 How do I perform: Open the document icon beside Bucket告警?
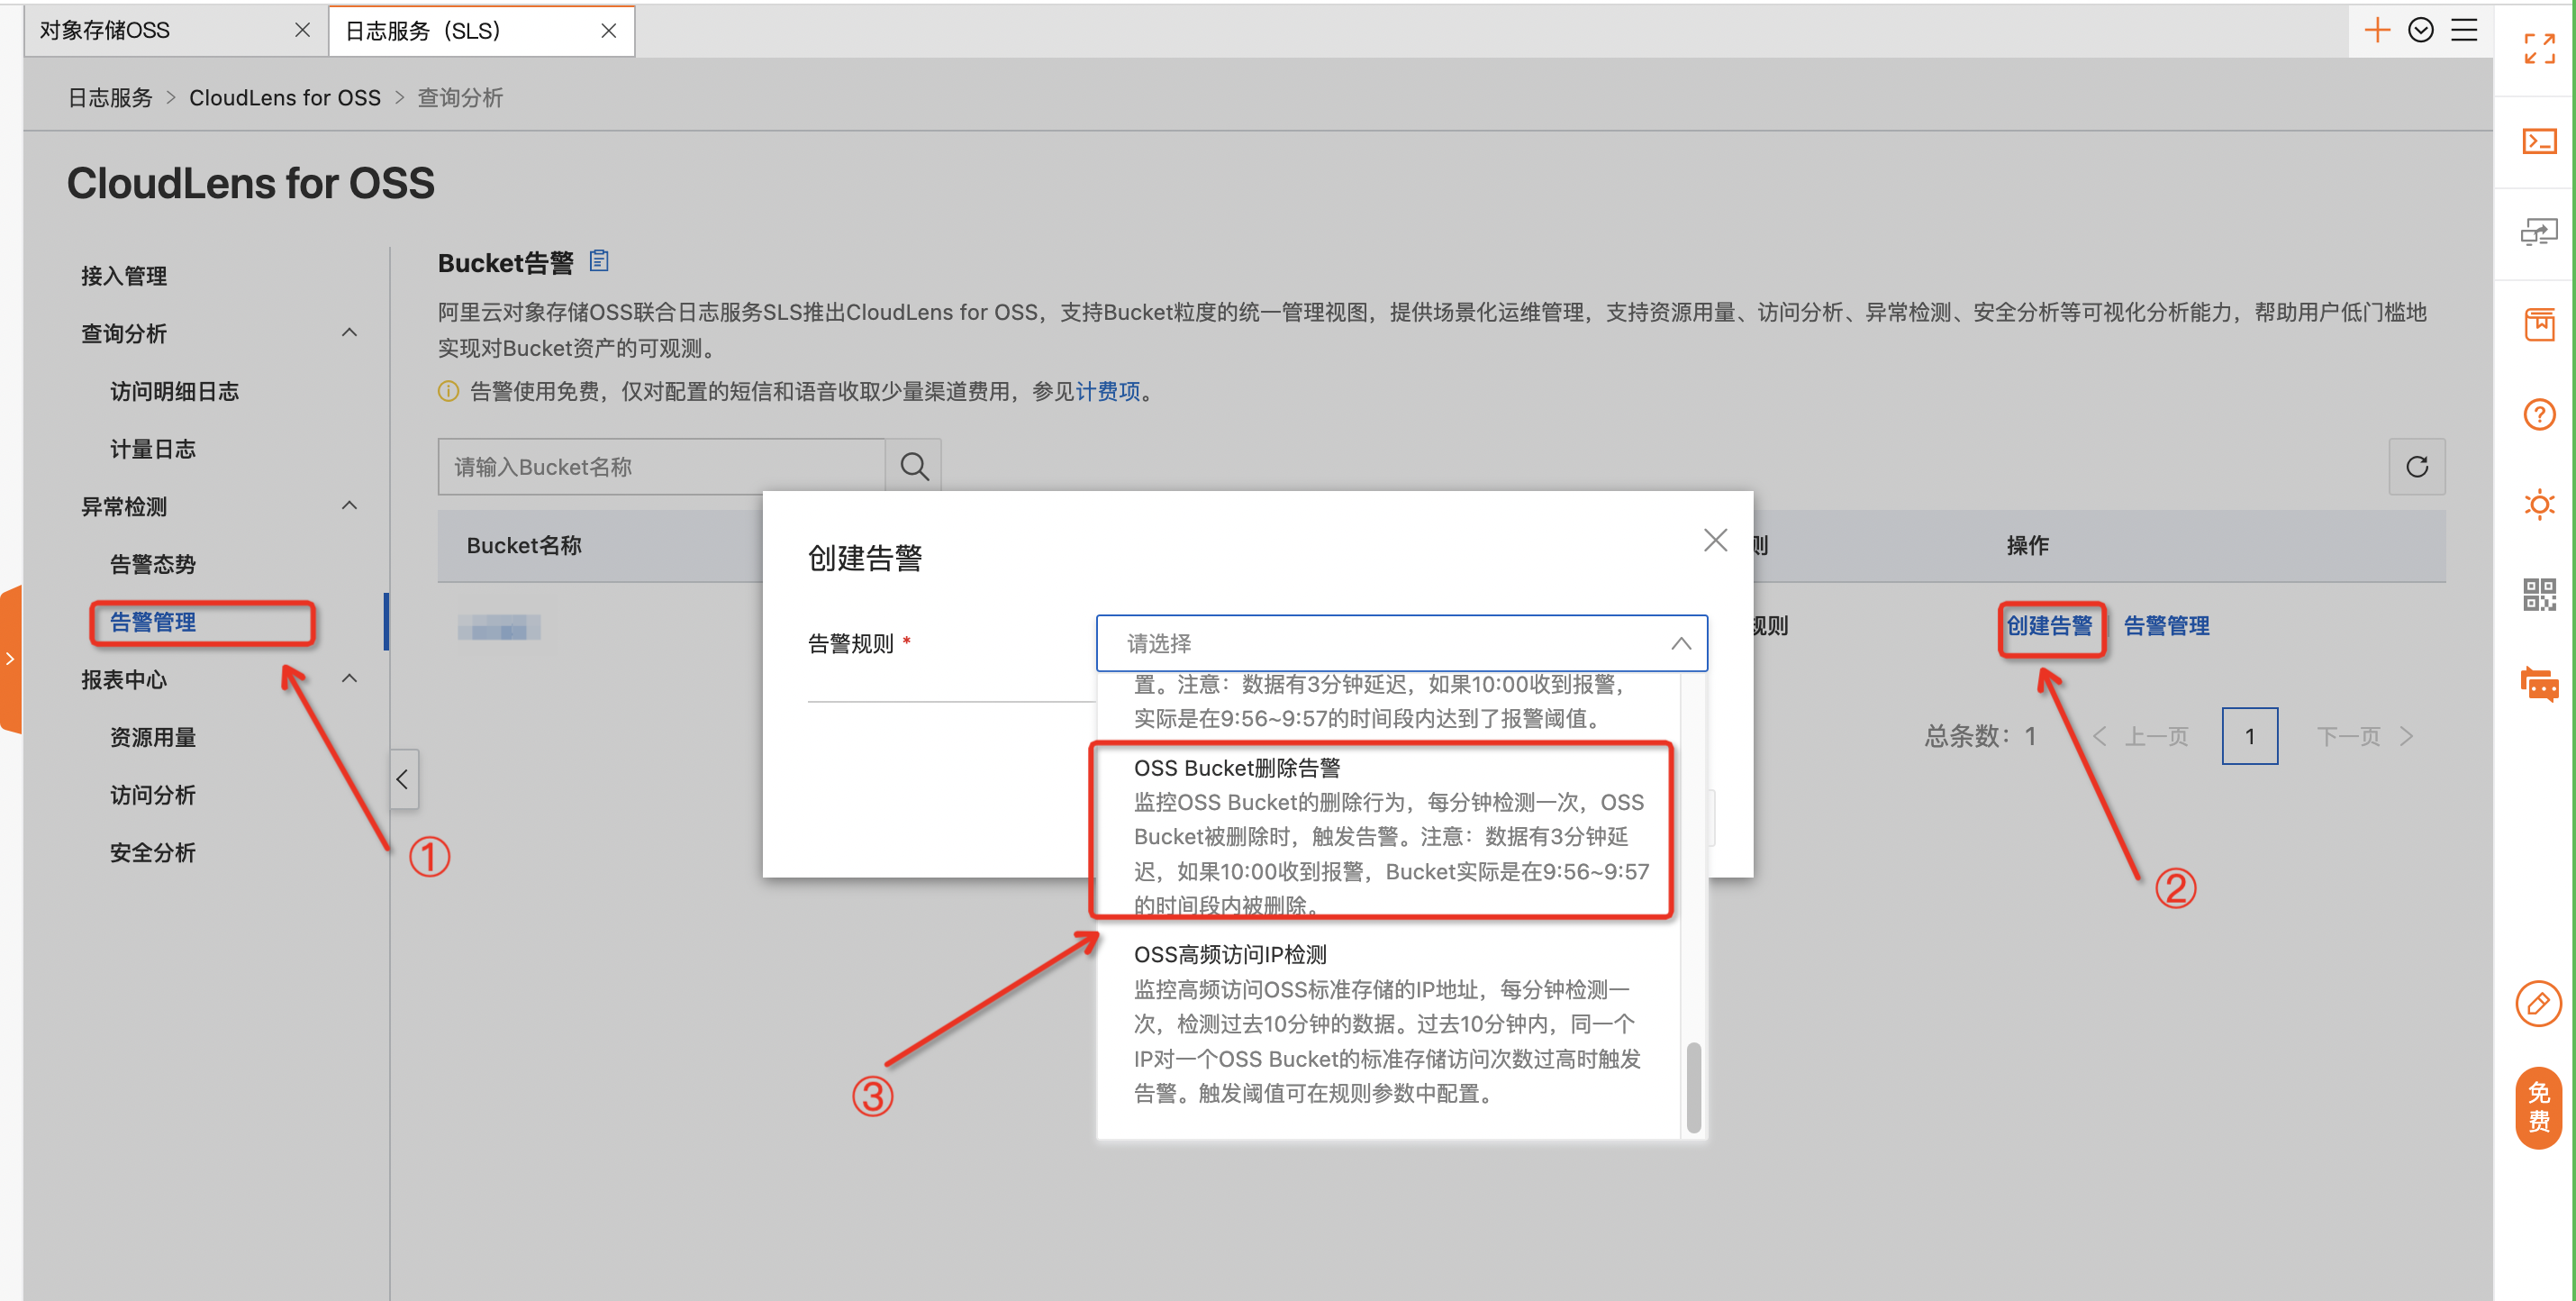[x=598, y=261]
